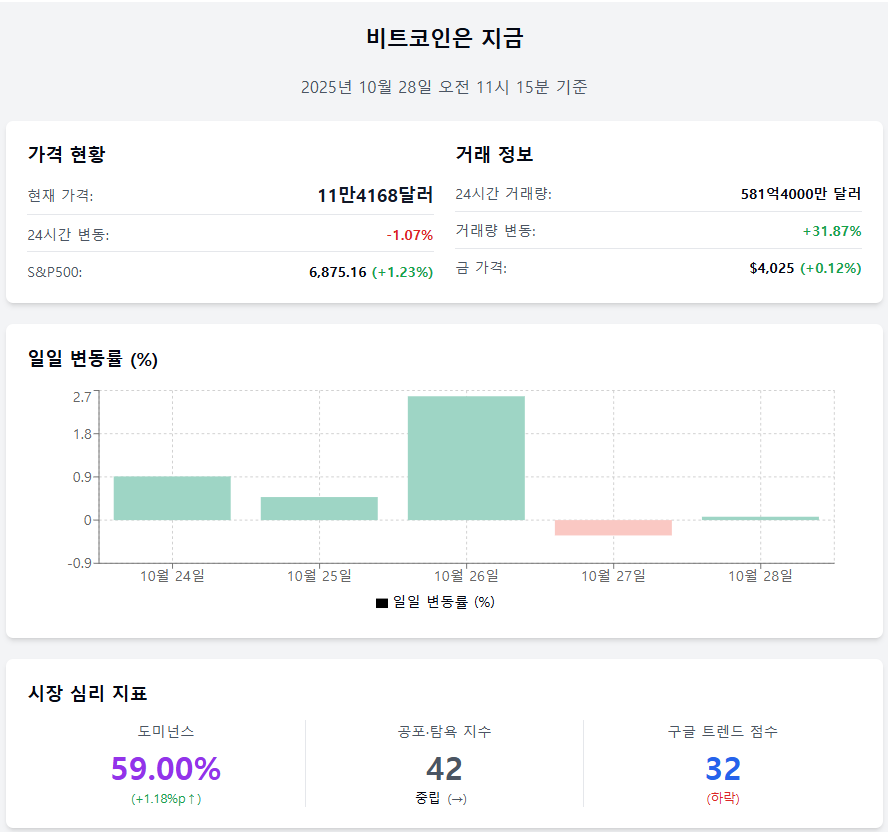Click the green +31.87% volume change
This screenshot has width=888, height=832.
pos(831,231)
